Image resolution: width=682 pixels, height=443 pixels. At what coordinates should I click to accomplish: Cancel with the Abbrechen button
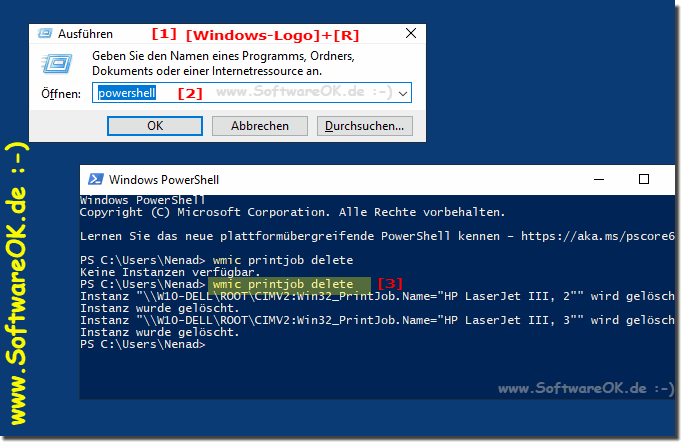tap(260, 126)
